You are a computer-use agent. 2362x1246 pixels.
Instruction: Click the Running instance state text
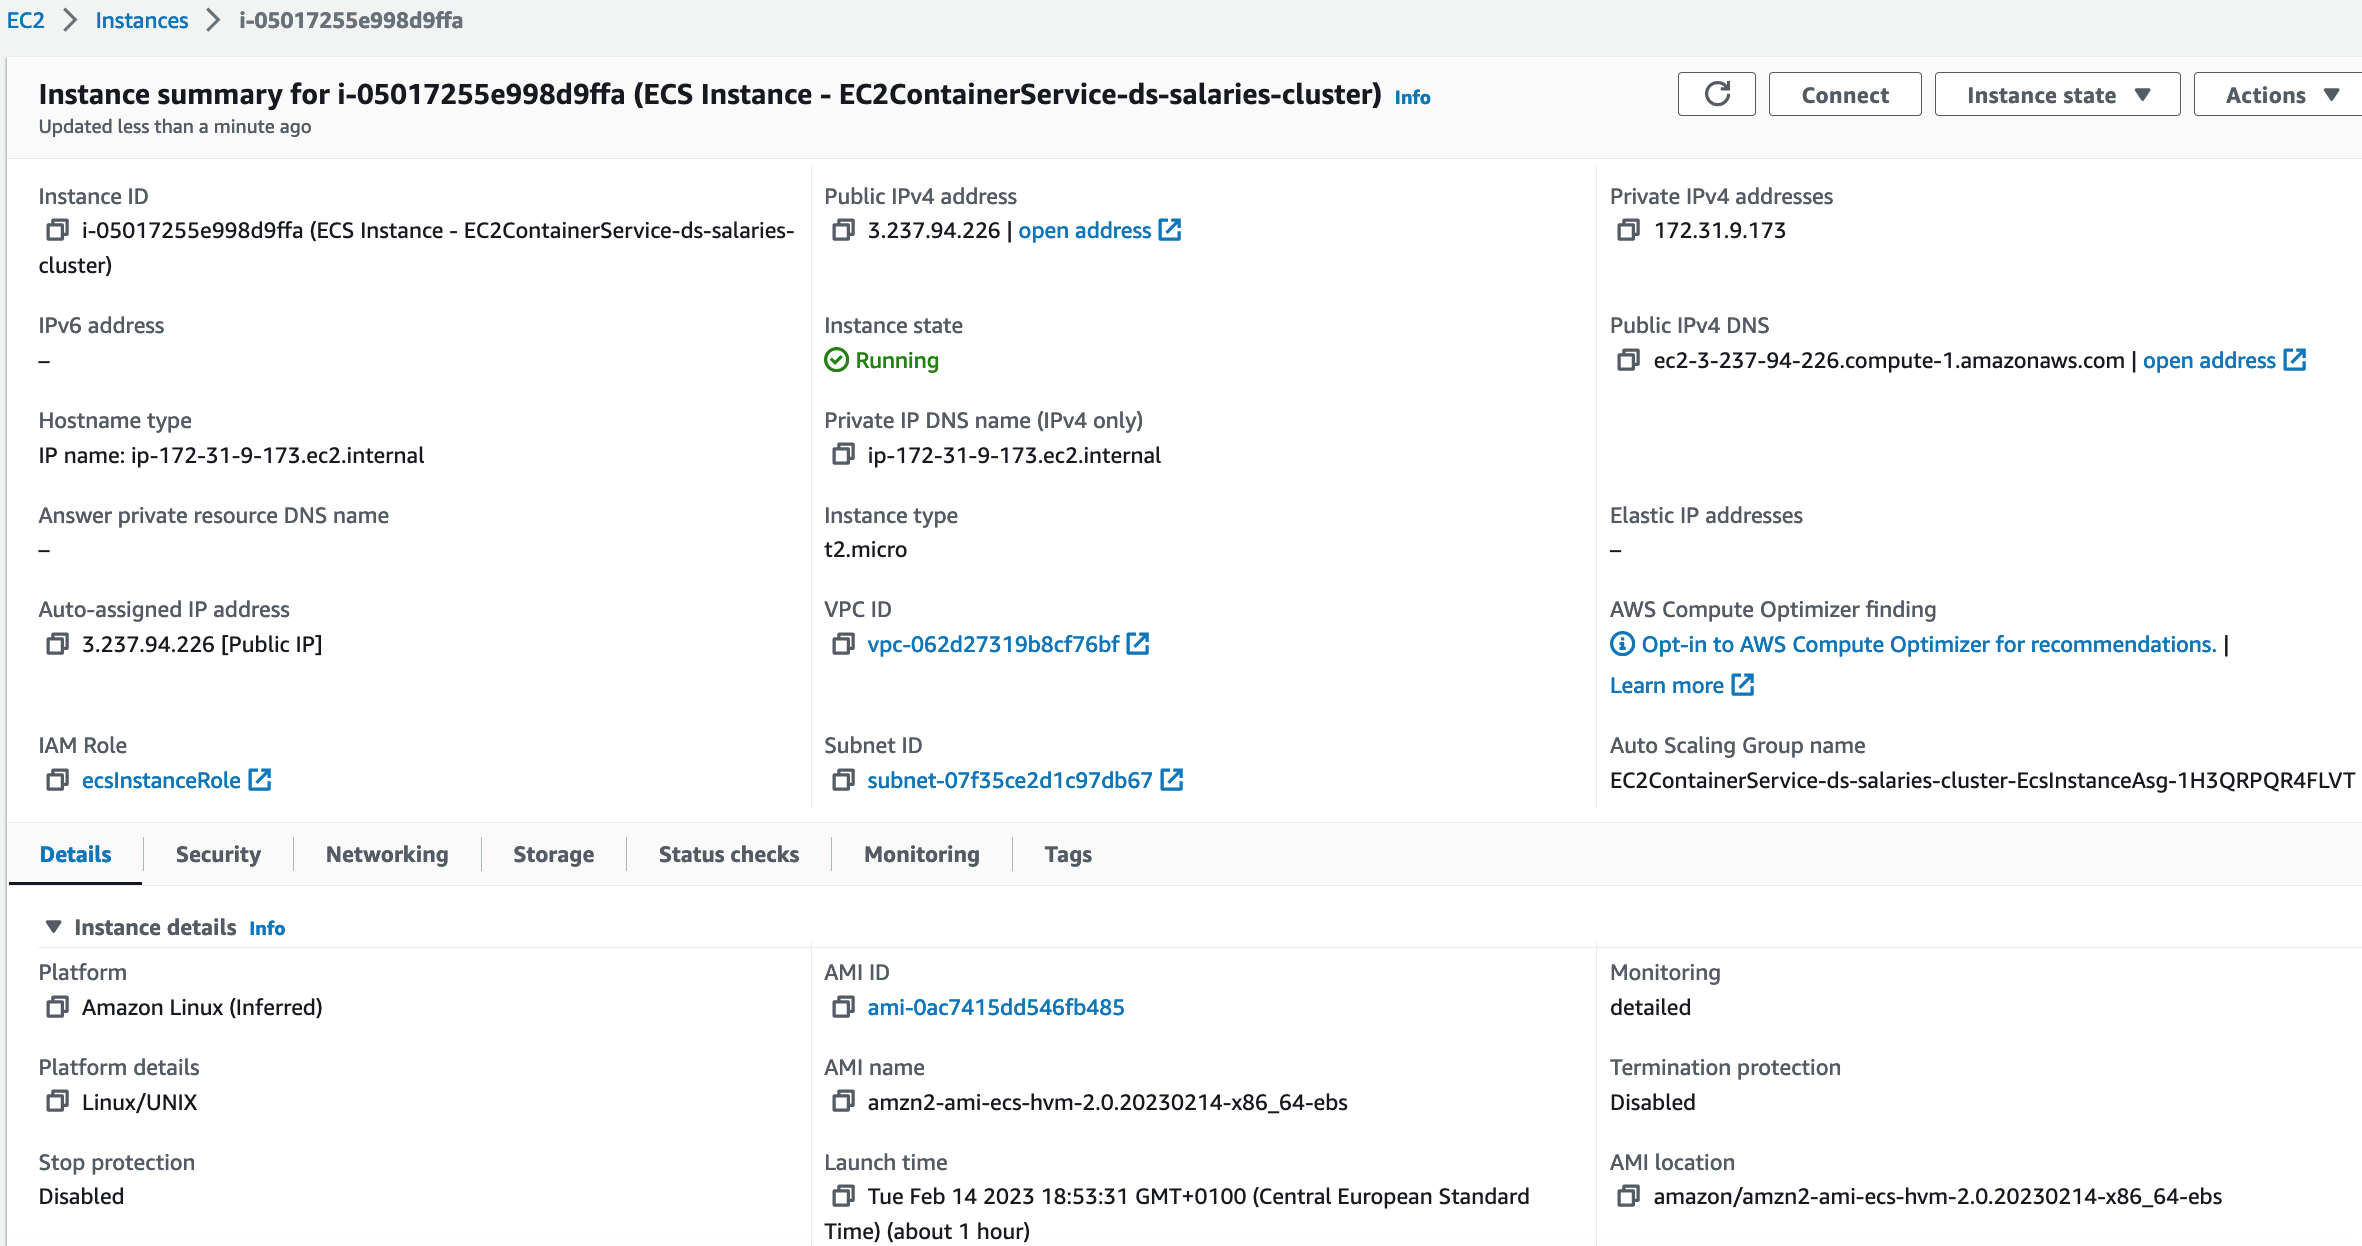(x=897, y=360)
